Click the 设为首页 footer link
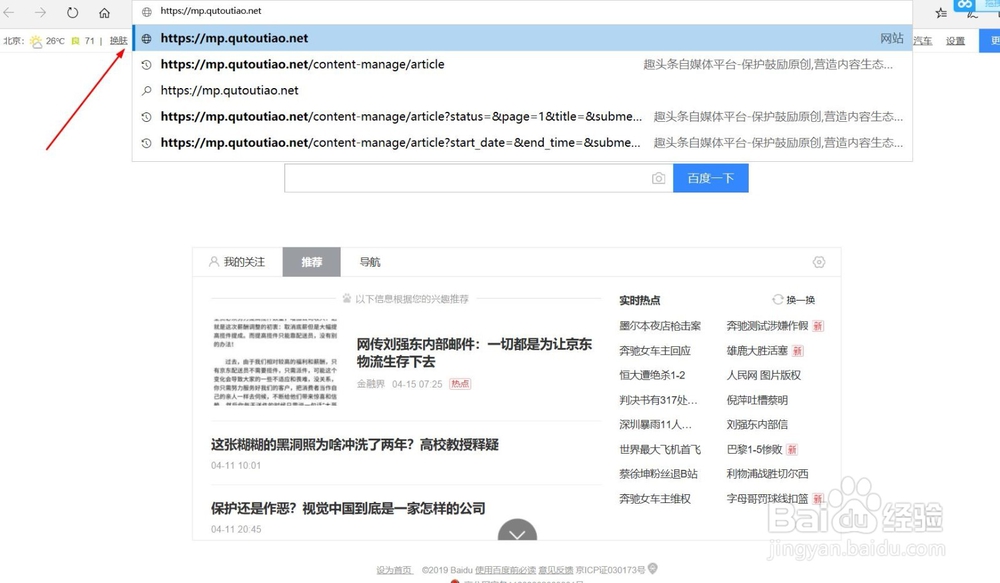Viewport: 1000px width, 583px height. coord(394,570)
